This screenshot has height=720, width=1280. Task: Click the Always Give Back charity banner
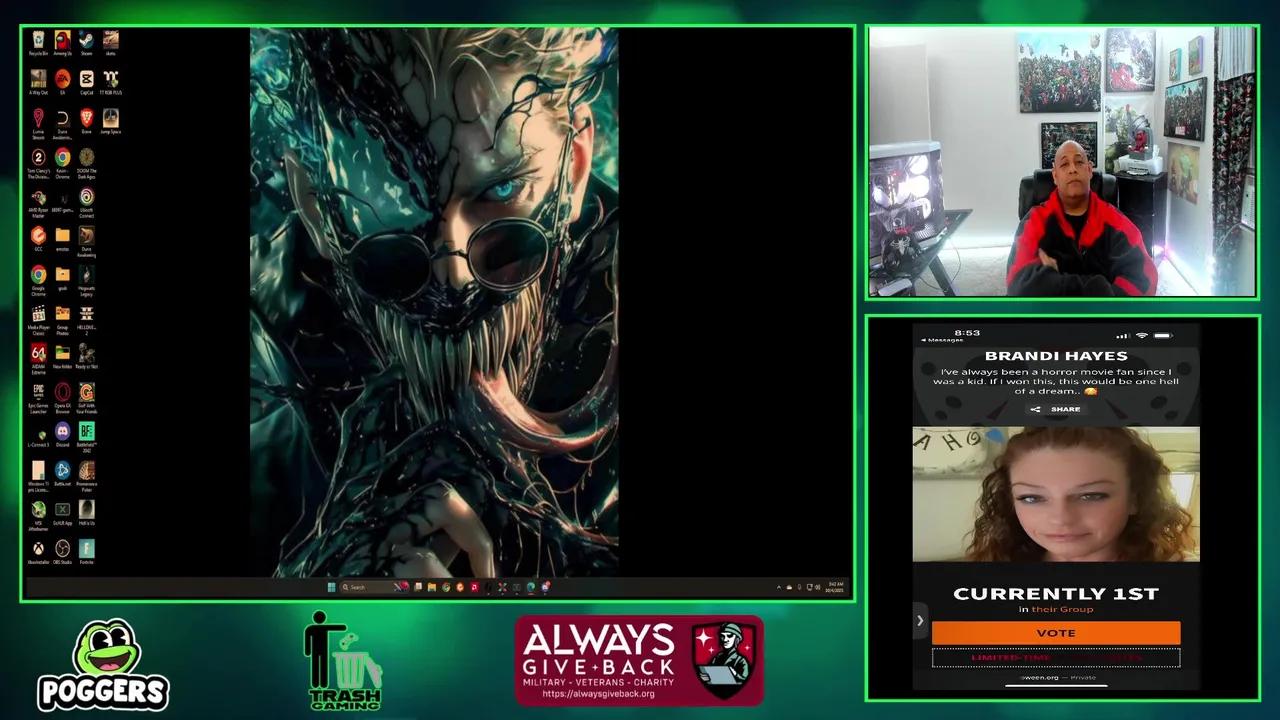639,661
